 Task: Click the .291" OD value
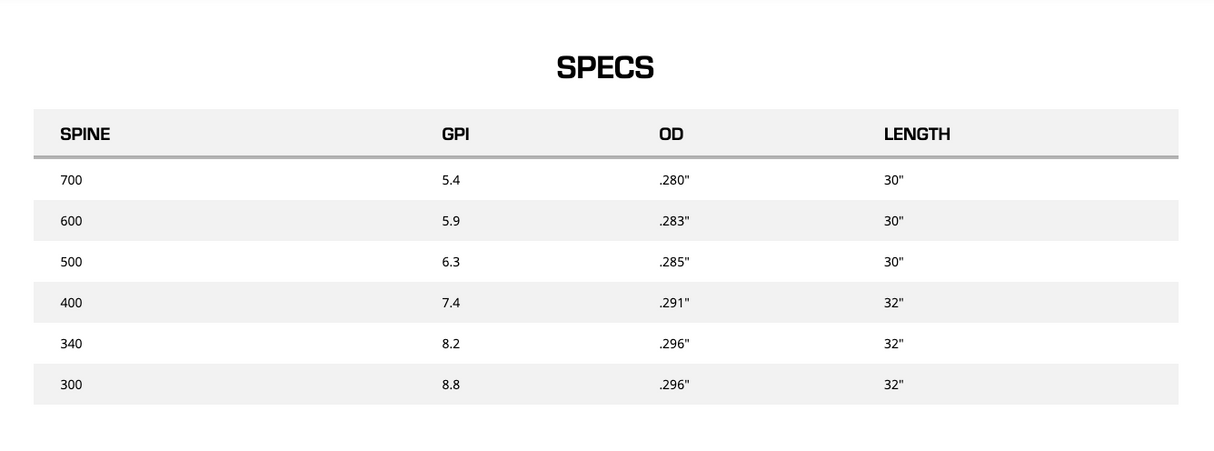pyautogui.click(x=674, y=303)
